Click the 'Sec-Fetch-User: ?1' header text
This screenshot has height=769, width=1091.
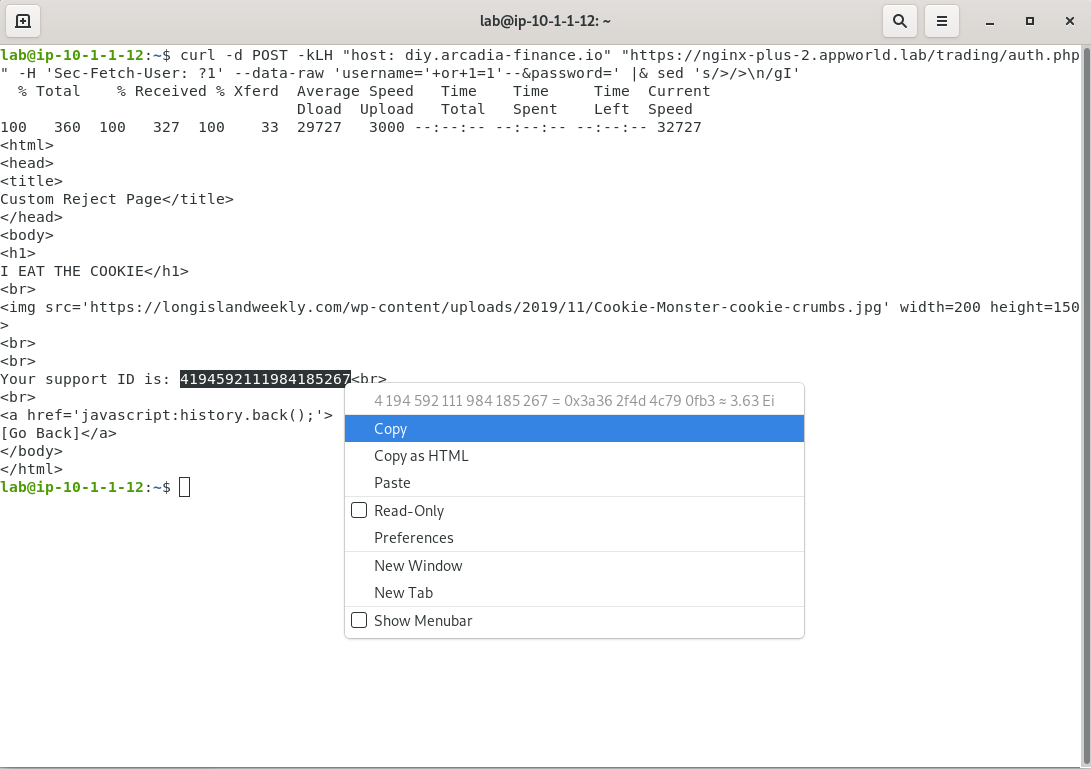click(x=135, y=73)
